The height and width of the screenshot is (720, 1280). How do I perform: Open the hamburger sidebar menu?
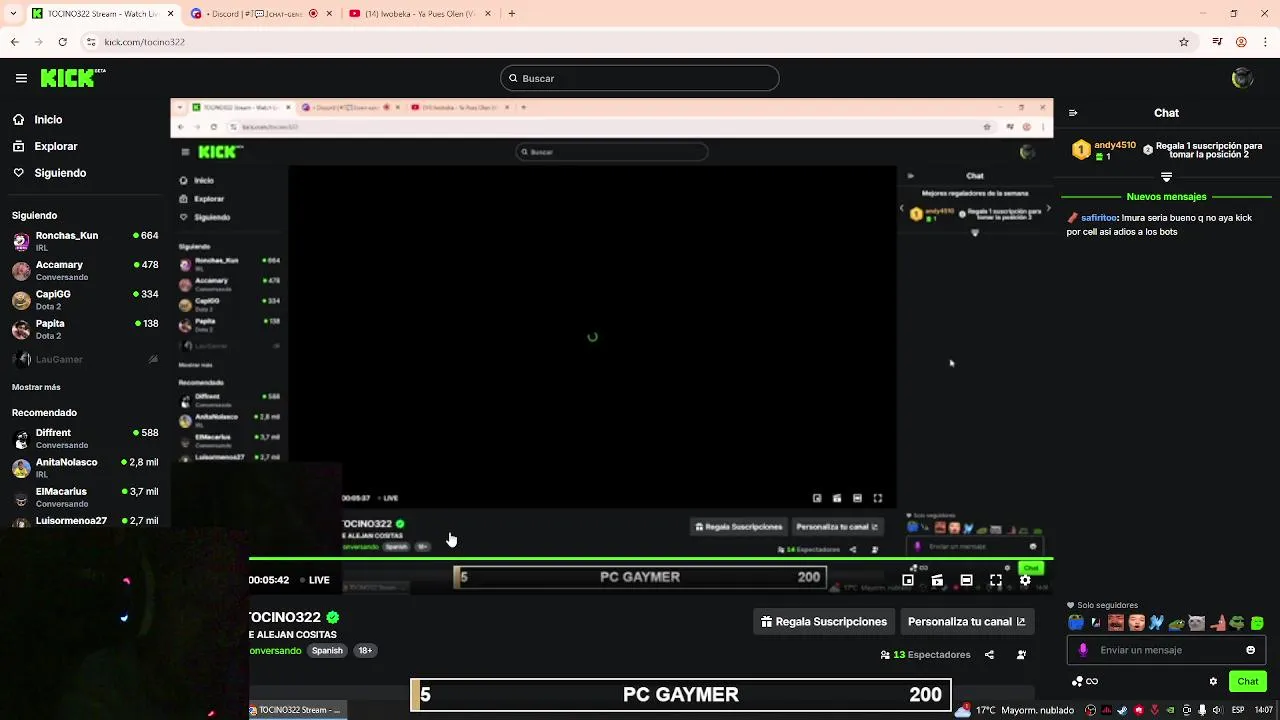tap(21, 78)
